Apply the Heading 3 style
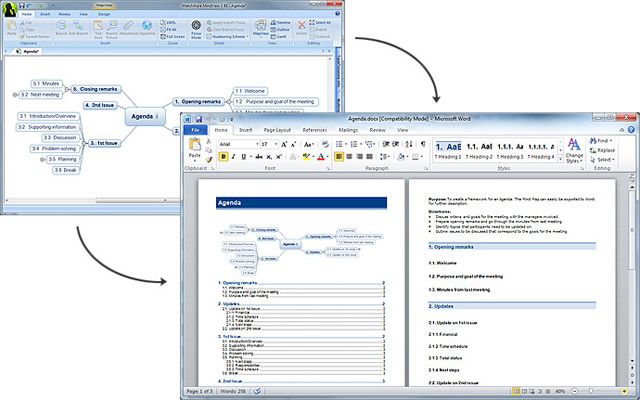640x400 pixels. point(510,150)
